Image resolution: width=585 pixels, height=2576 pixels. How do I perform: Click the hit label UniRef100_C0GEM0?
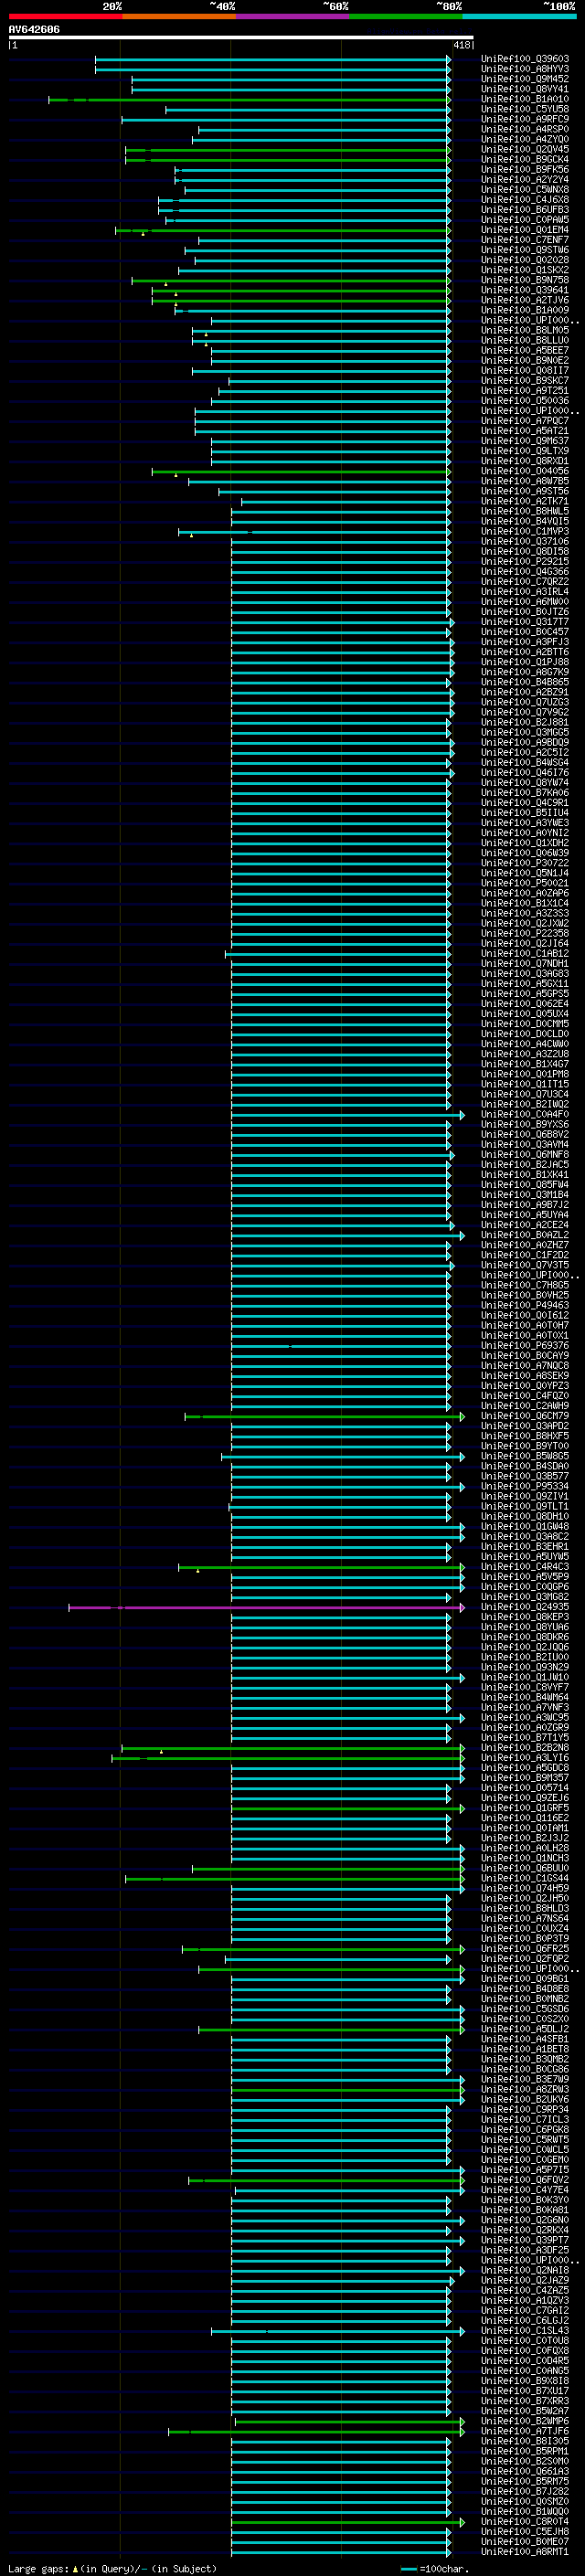pos(525,2159)
